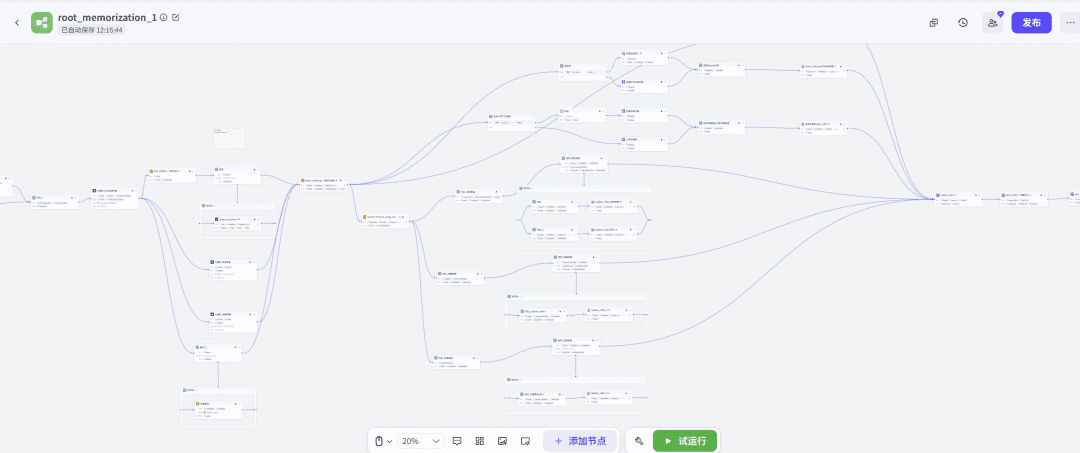The width and height of the screenshot is (1080, 453).
Task: Open the version history clock icon
Action: tap(962, 22)
